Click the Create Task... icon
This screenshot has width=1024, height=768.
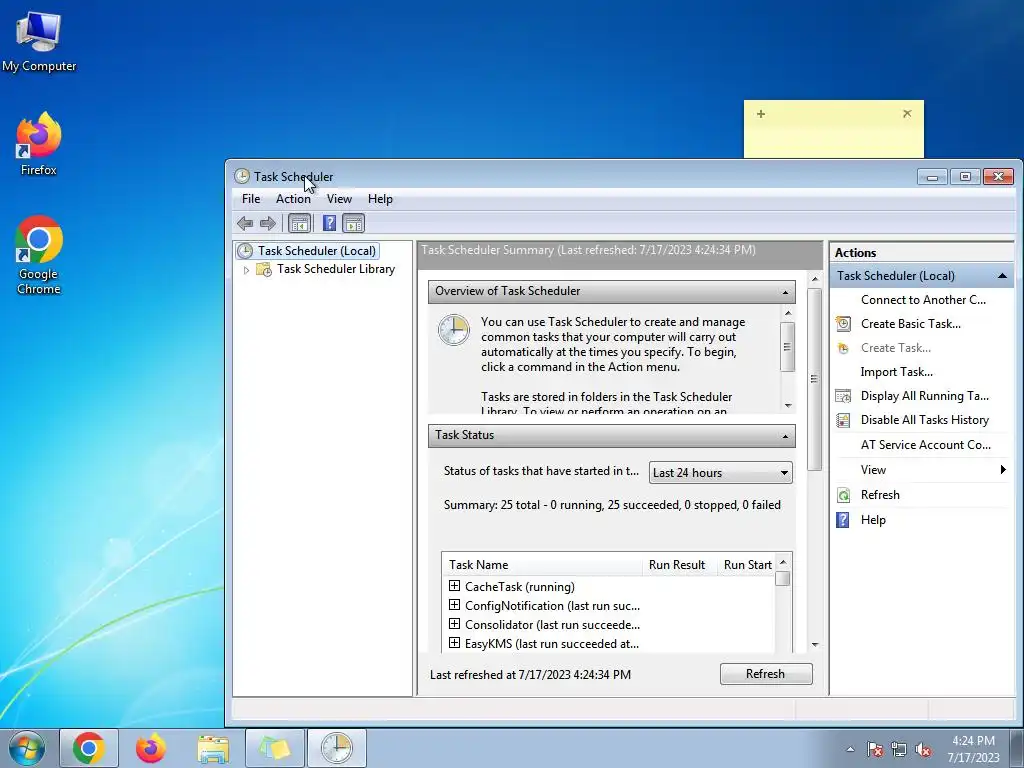click(843, 348)
